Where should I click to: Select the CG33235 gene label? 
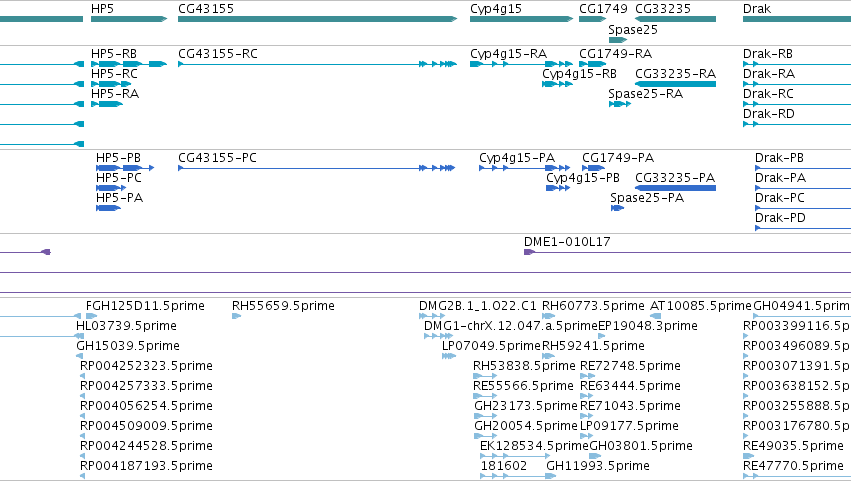(663, 9)
